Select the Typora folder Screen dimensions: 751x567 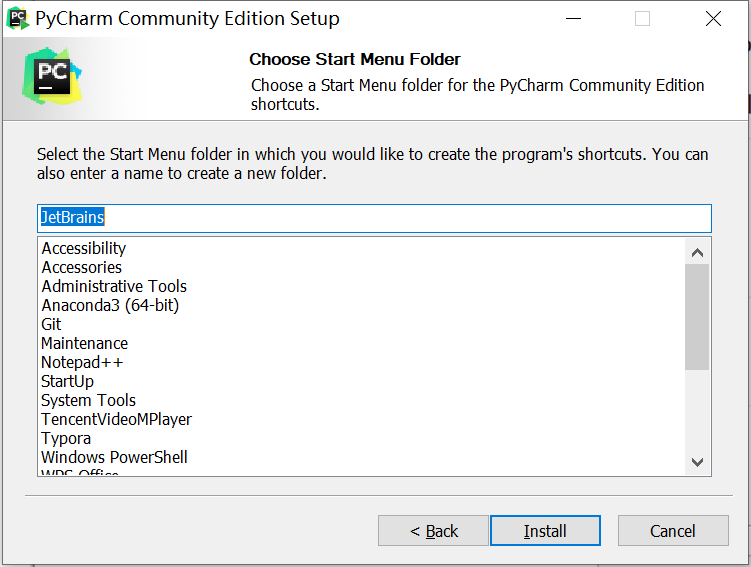[66, 438]
